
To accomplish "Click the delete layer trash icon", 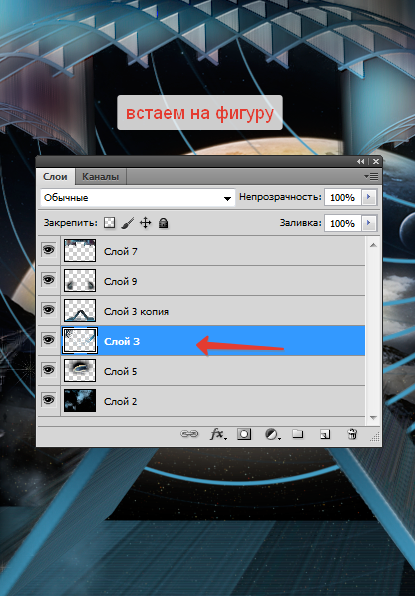I will (x=352, y=434).
